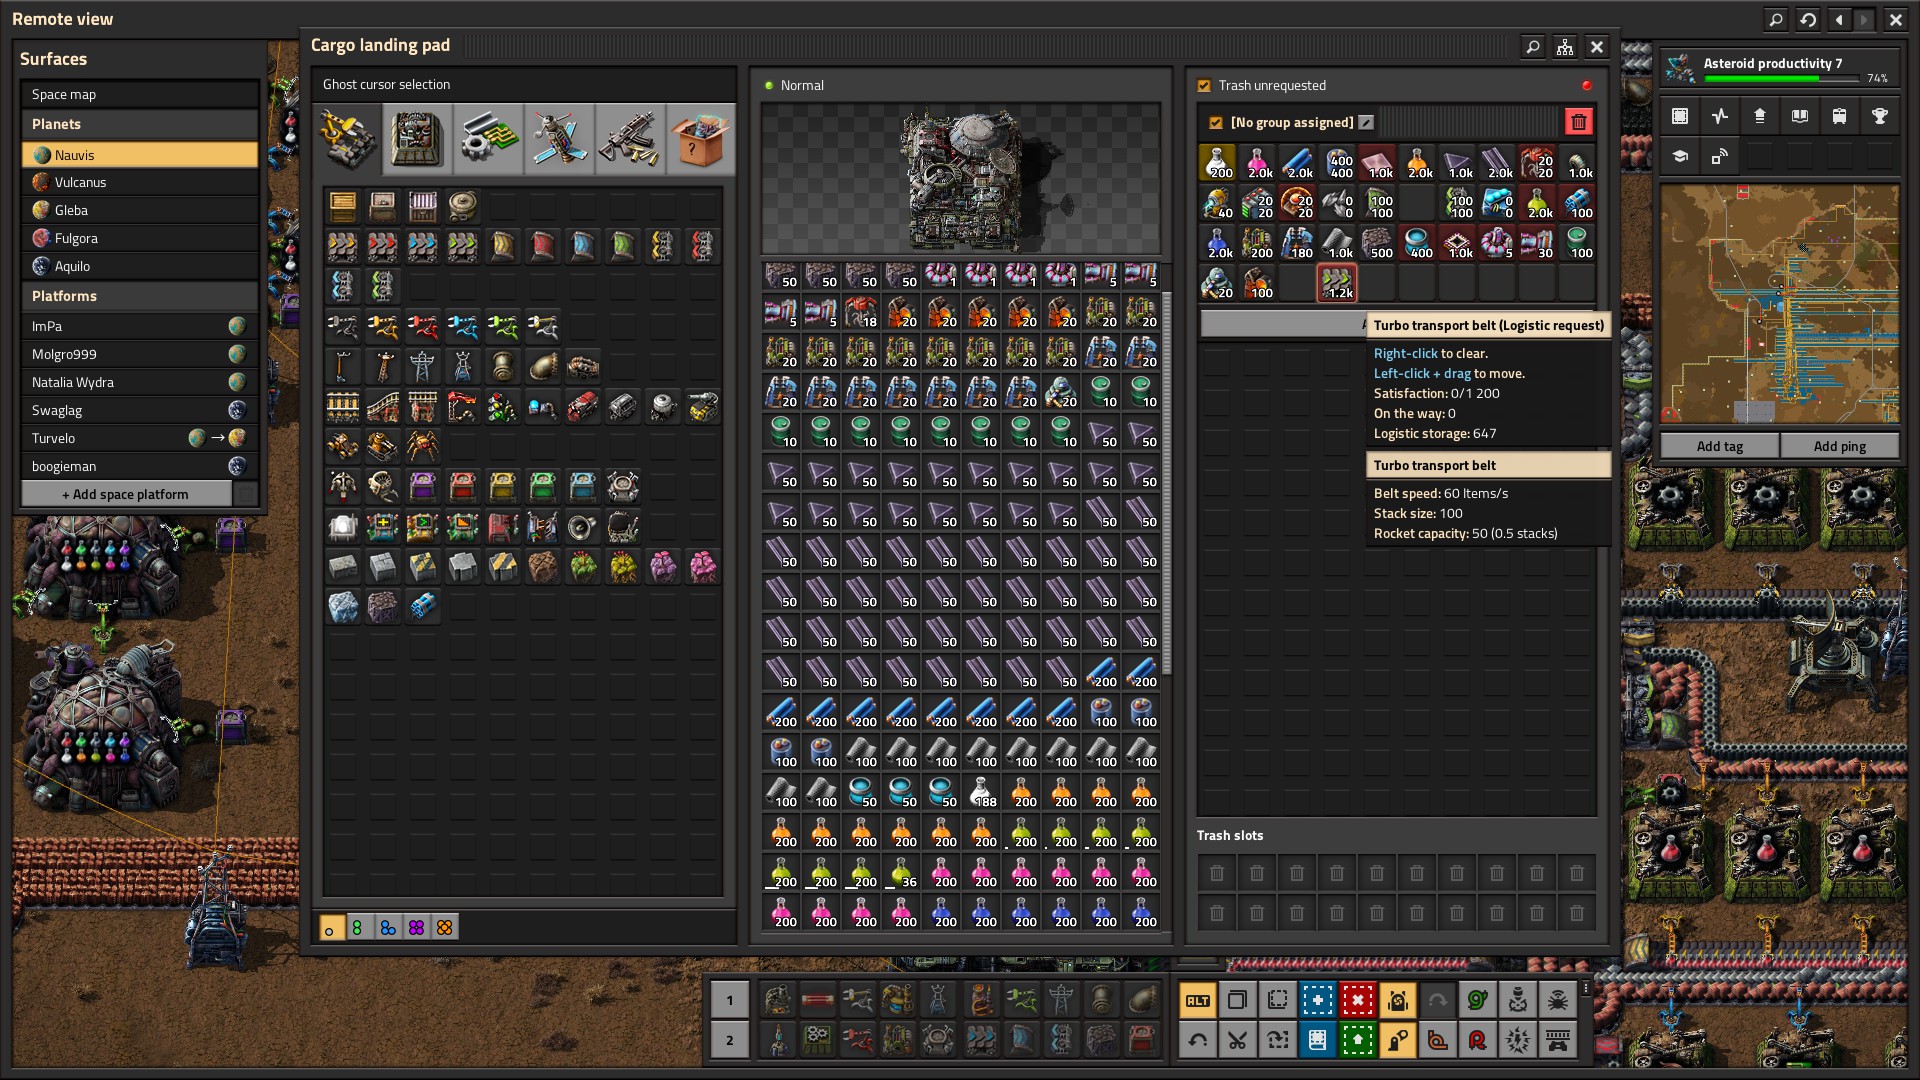
Task: Switch to the Unsorted question-box tab
Action: 700,139
